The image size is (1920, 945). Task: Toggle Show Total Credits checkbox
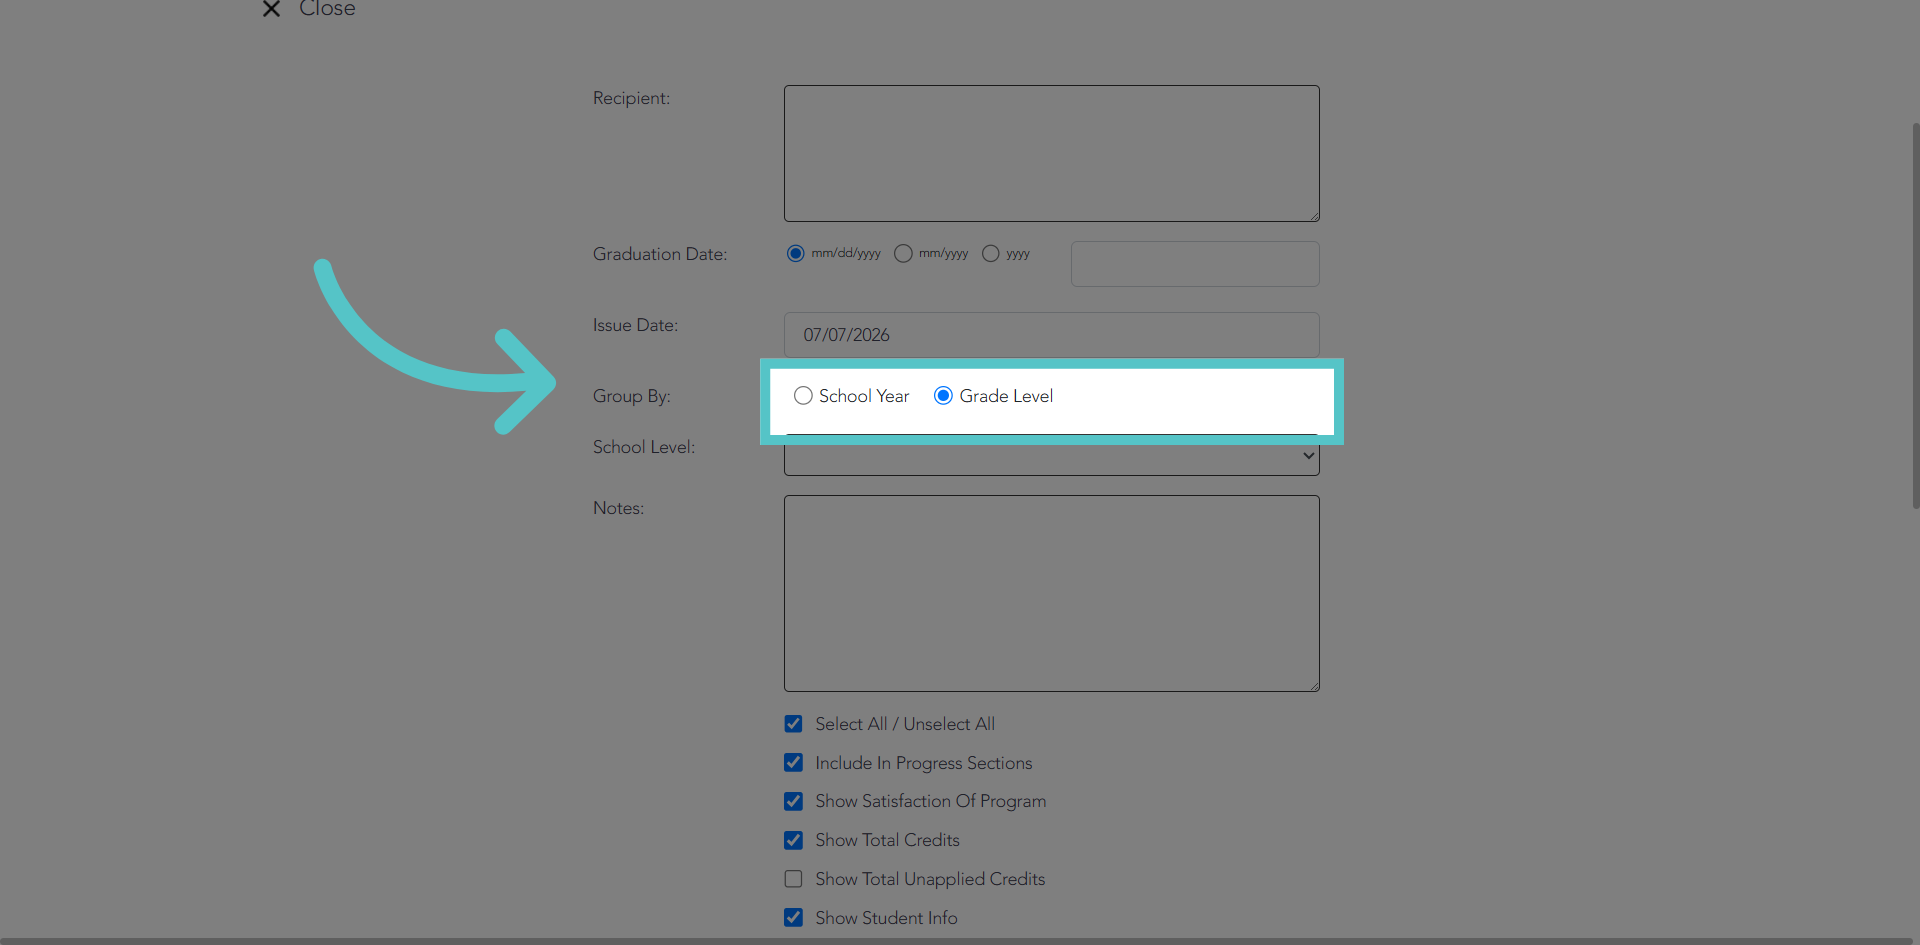pos(793,840)
